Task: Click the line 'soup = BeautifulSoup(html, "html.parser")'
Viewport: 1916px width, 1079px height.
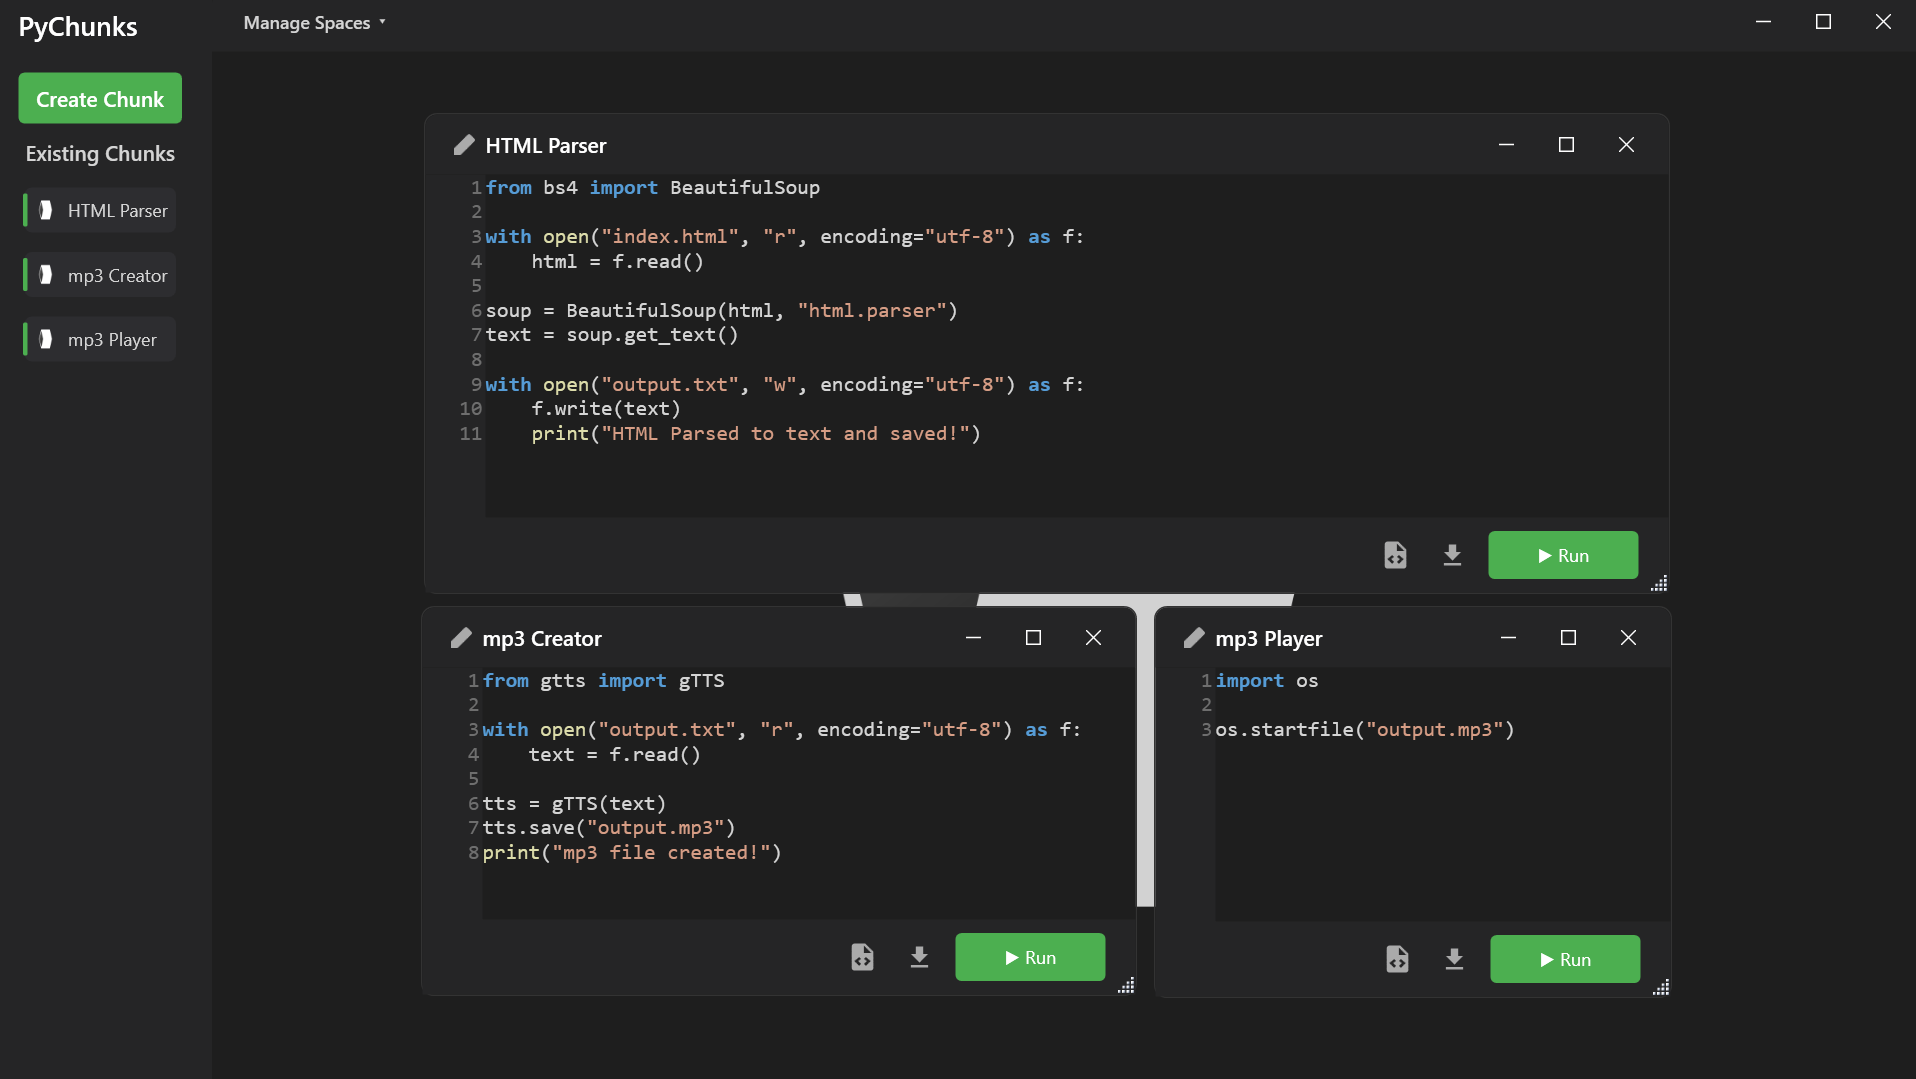Action: coord(722,310)
